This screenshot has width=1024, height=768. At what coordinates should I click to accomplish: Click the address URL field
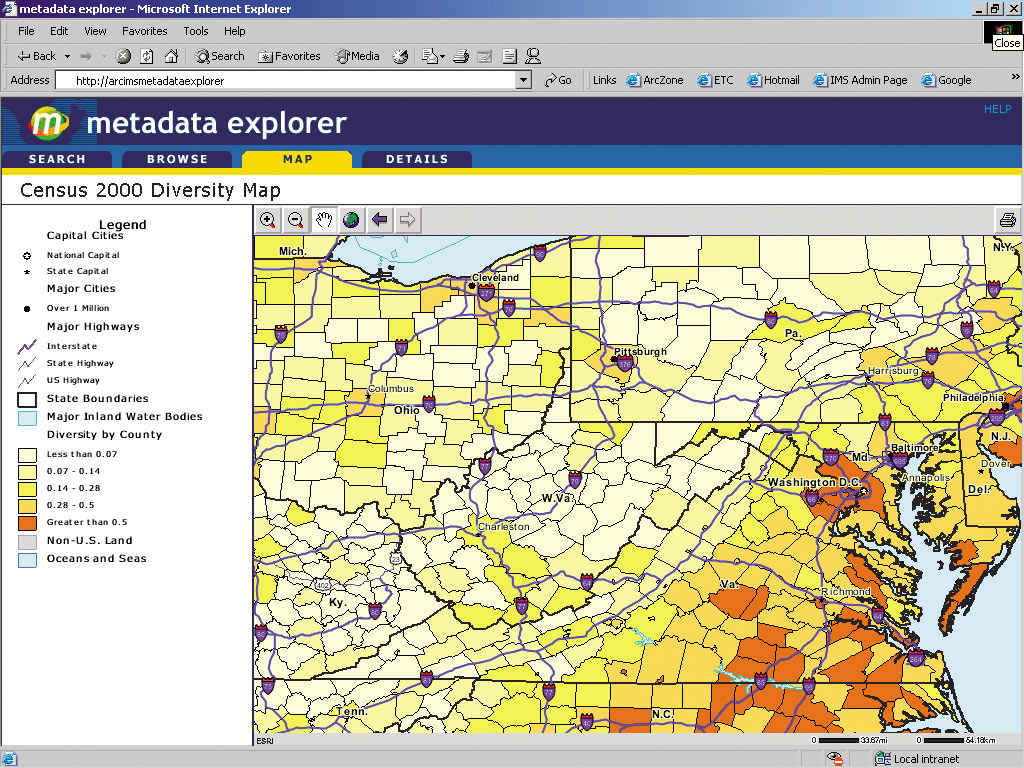(286, 80)
